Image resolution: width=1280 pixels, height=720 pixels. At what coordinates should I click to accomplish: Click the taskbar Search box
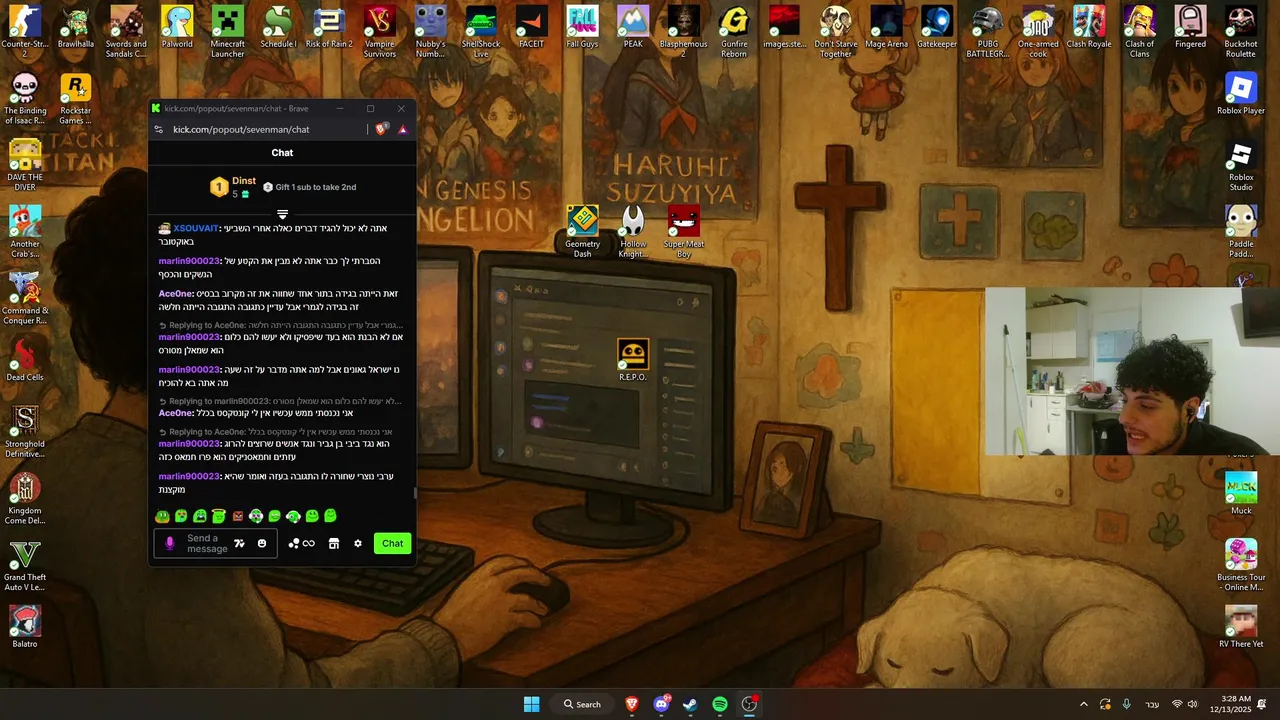tap(582, 704)
